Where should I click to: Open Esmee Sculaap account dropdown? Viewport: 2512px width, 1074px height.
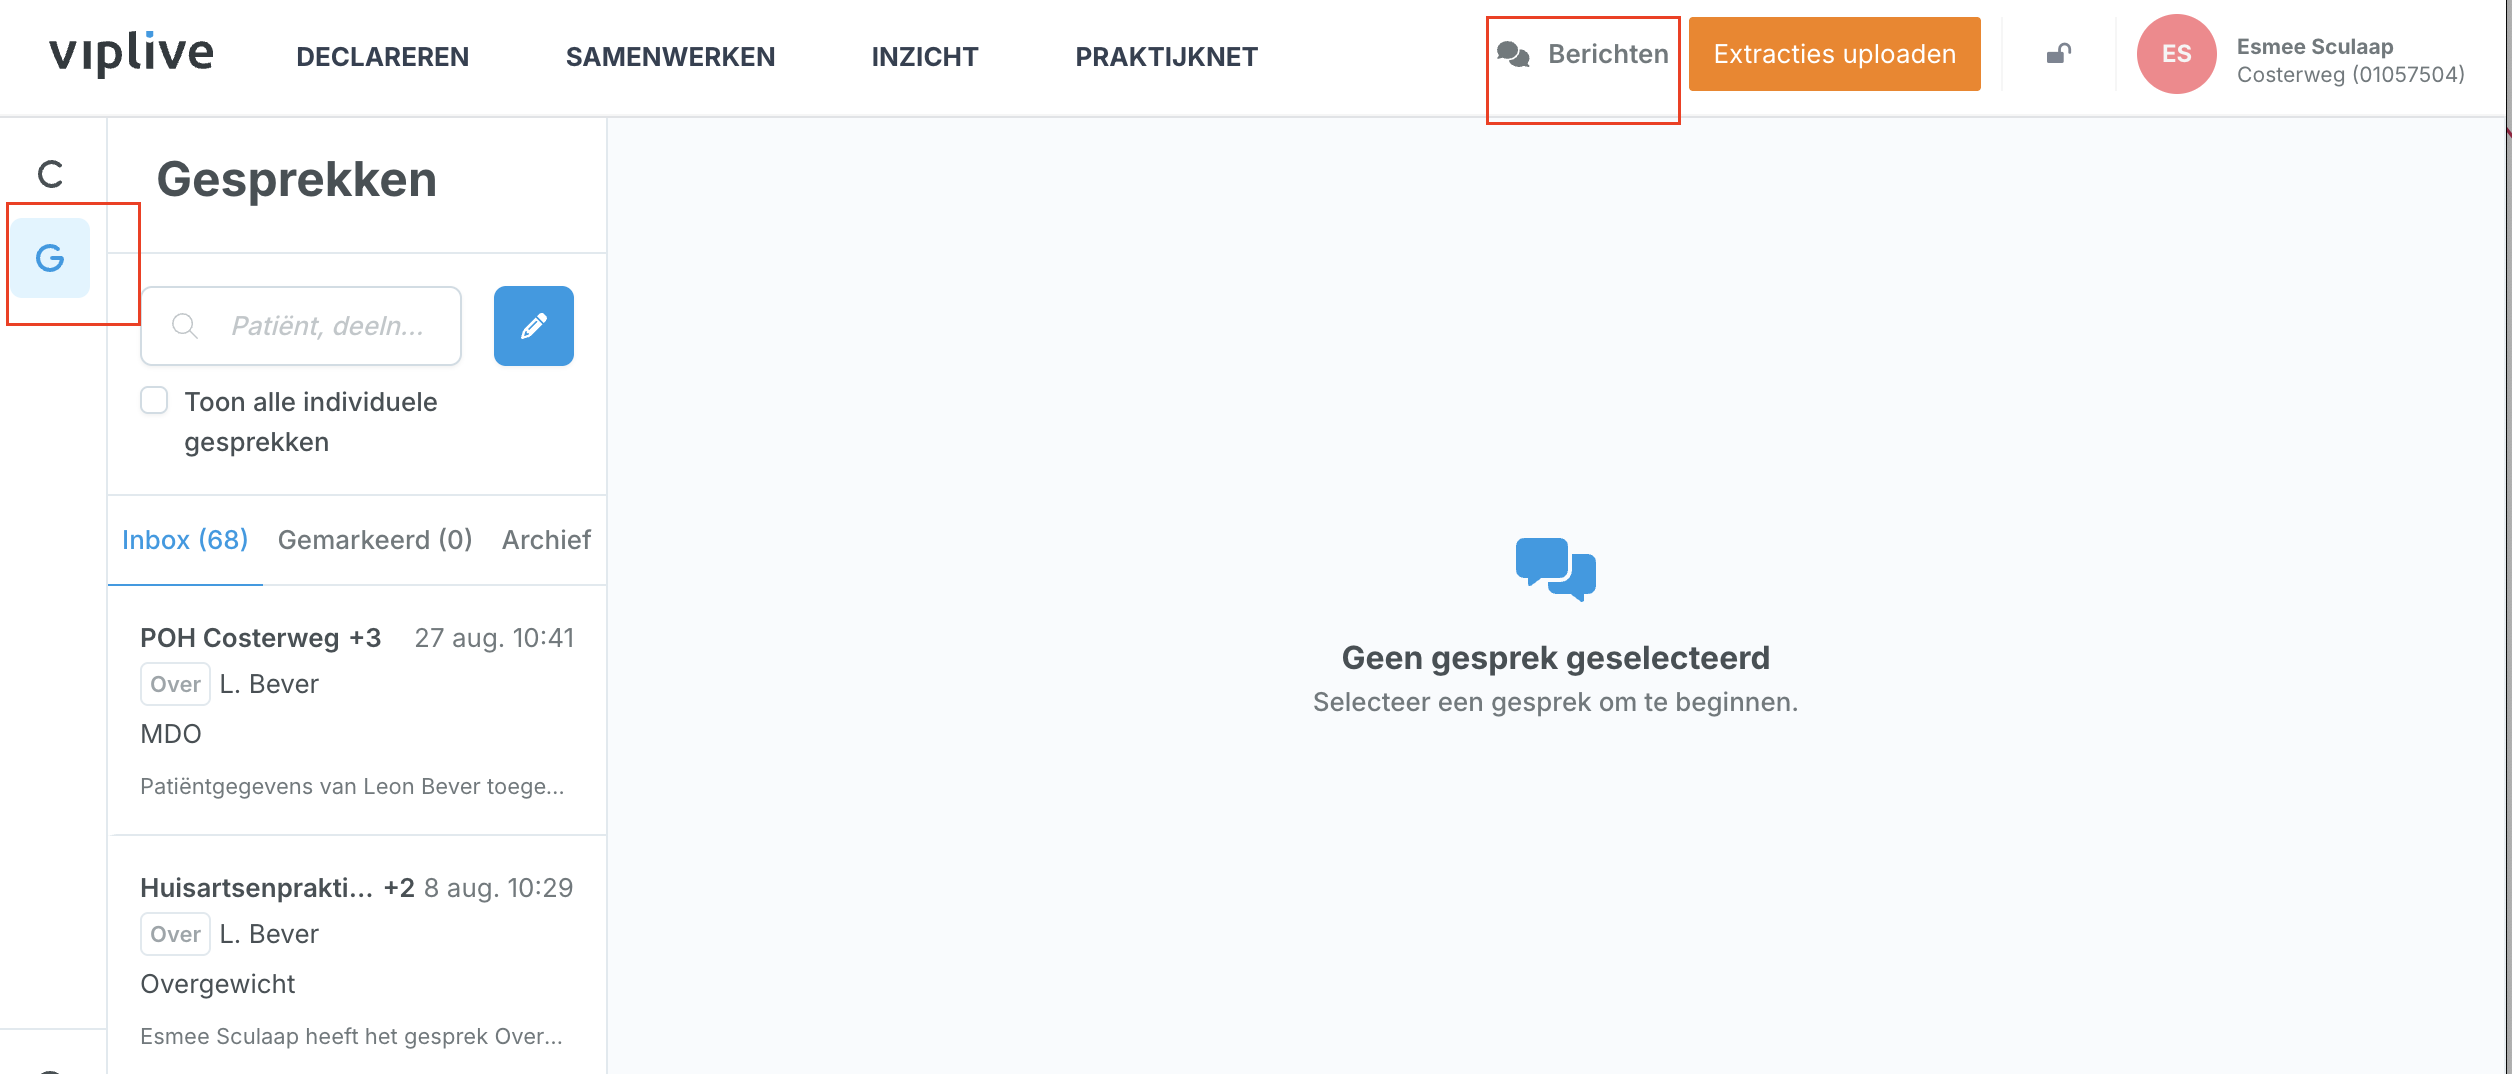[2349, 60]
